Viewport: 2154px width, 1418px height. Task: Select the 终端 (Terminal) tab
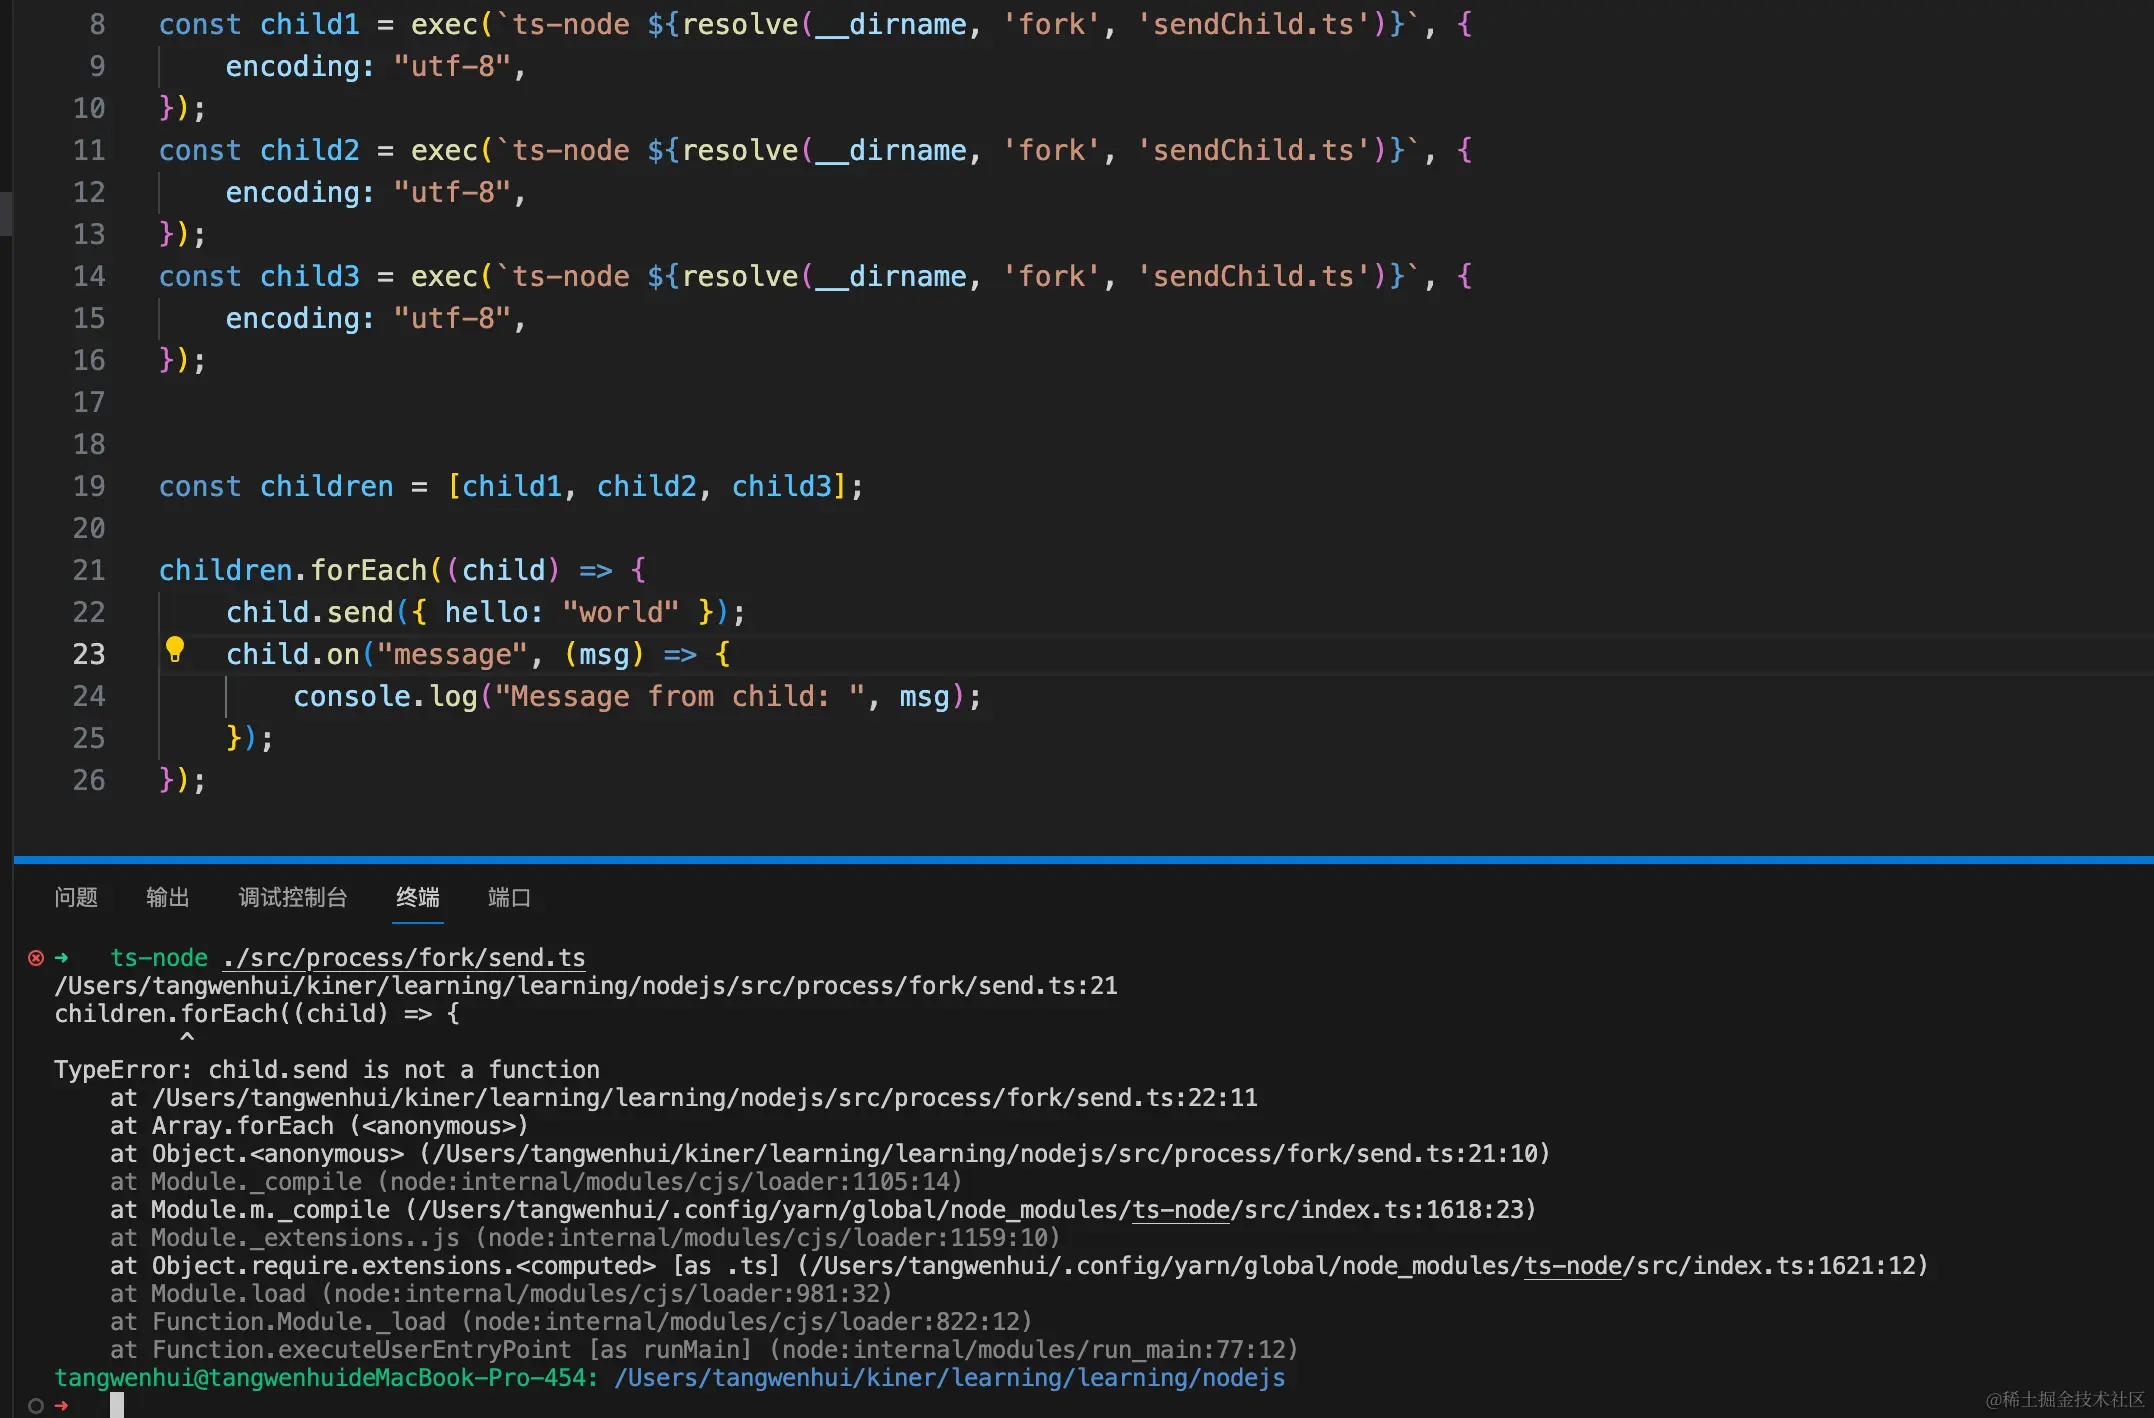coord(417,897)
